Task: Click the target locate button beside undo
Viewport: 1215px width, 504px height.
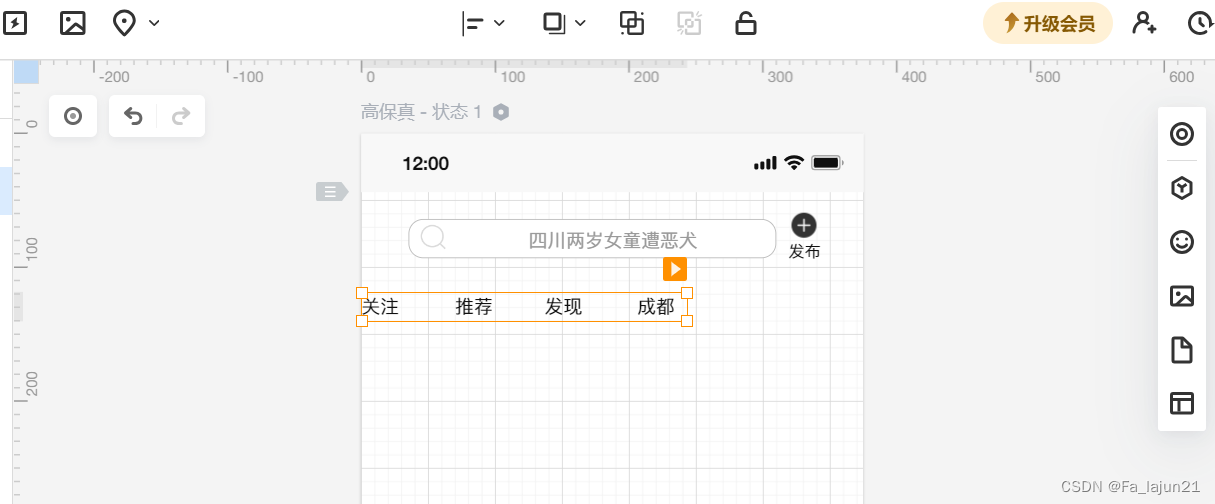Action: pos(73,116)
